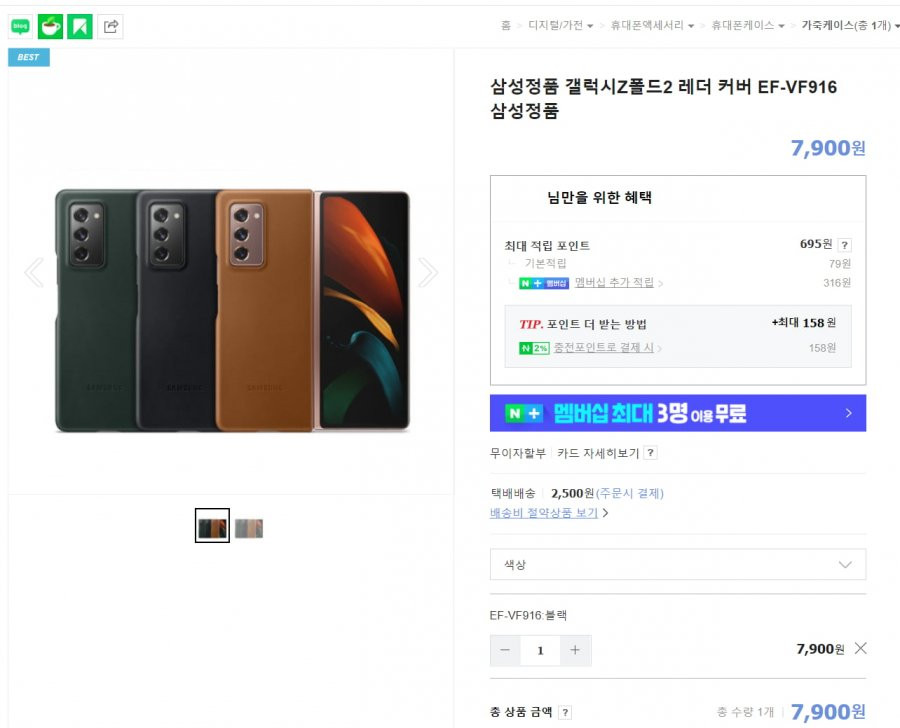Screen dimensions: 900x728
Task: Open 배송비 절약상품 보기 link
Action: click(544, 513)
